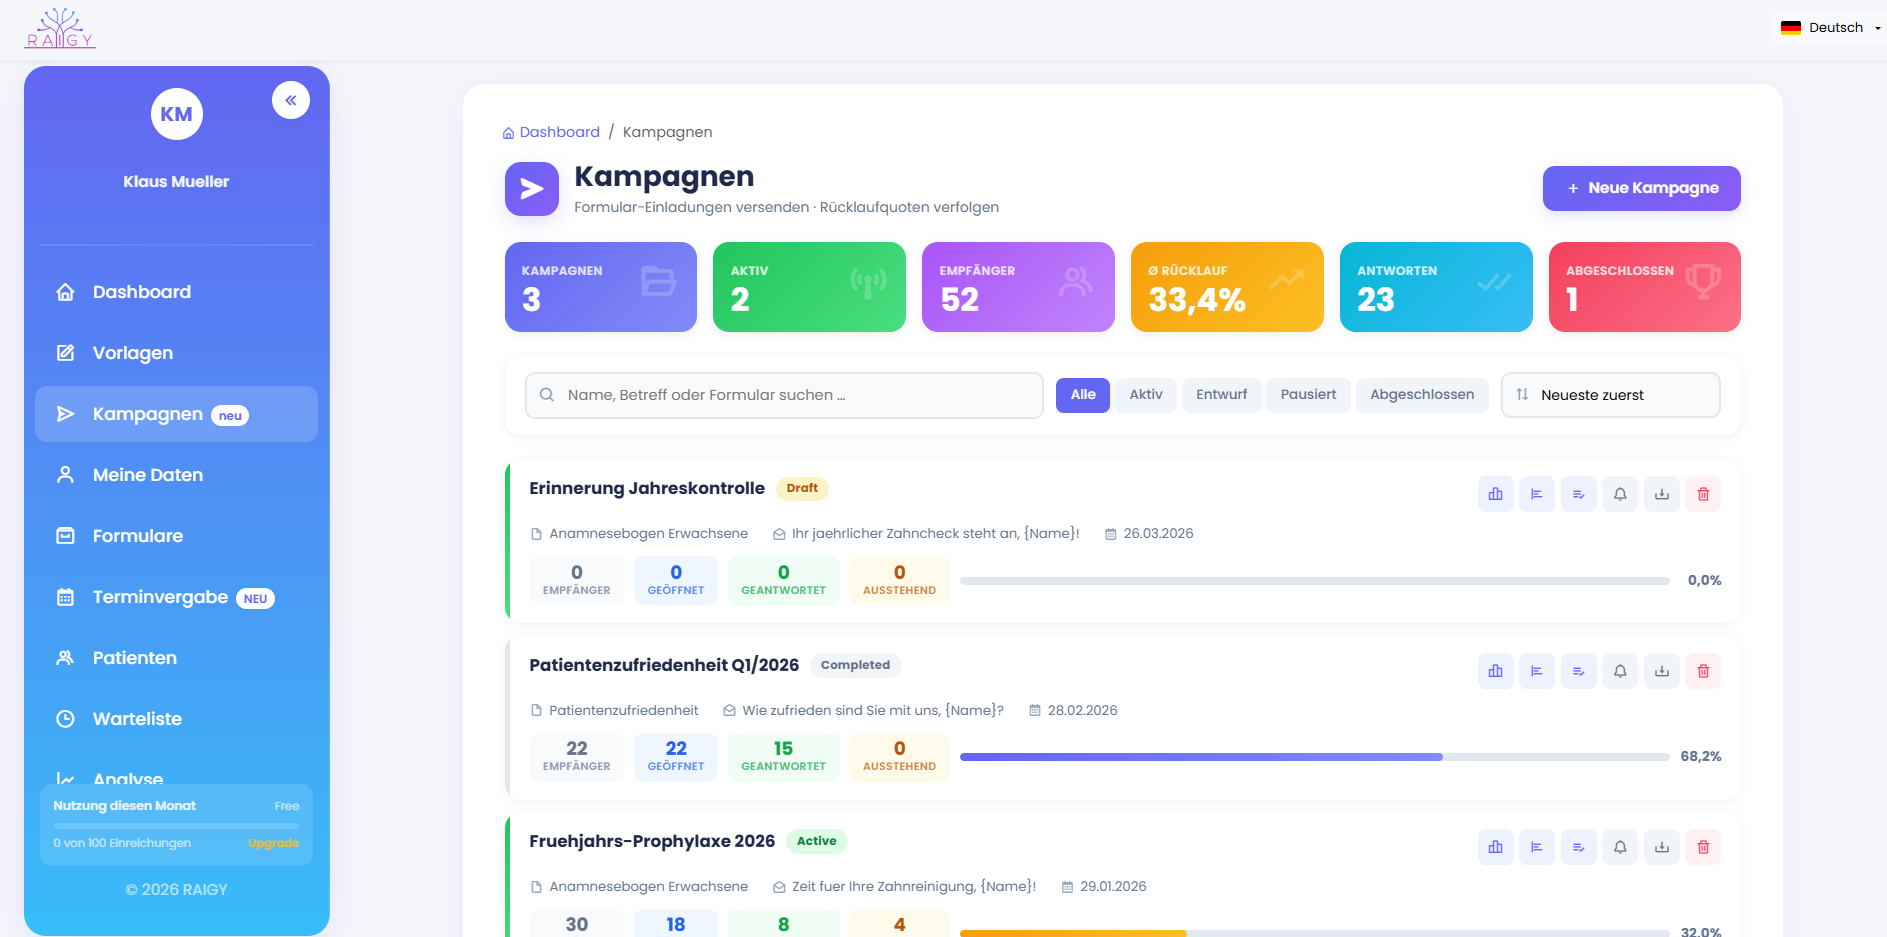Viewport: 1887px width, 937px height.
Task: Click the responses list icon for Fruehjahrs-Prophylaxe 2026
Action: click(1579, 847)
